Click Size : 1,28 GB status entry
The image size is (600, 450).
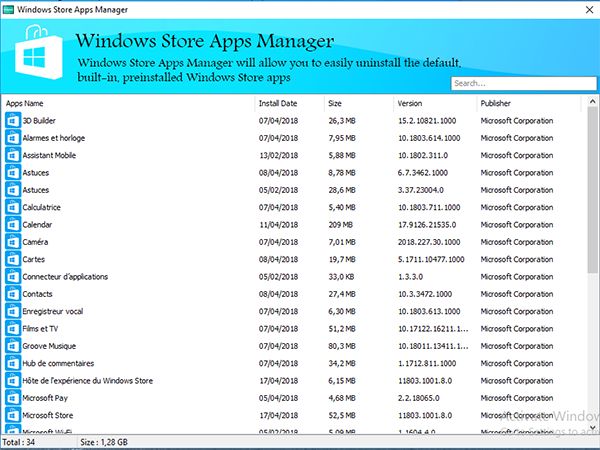point(104,442)
